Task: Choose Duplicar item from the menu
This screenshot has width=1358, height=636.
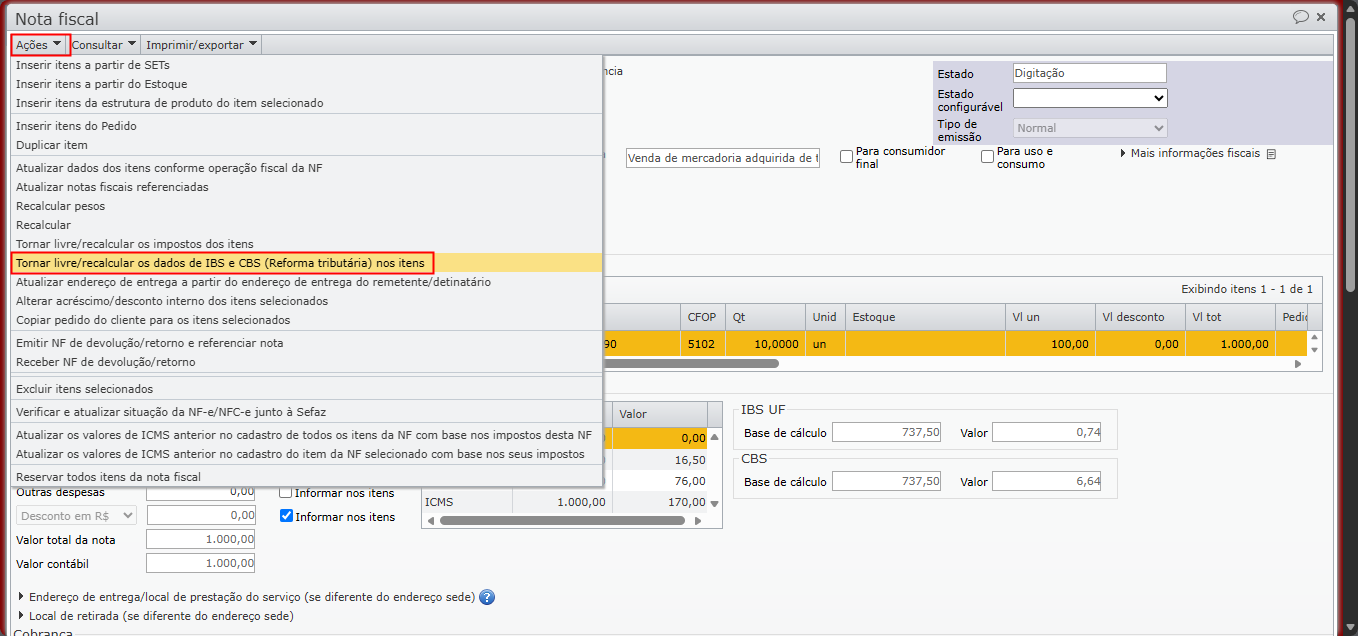Action: [306, 145]
